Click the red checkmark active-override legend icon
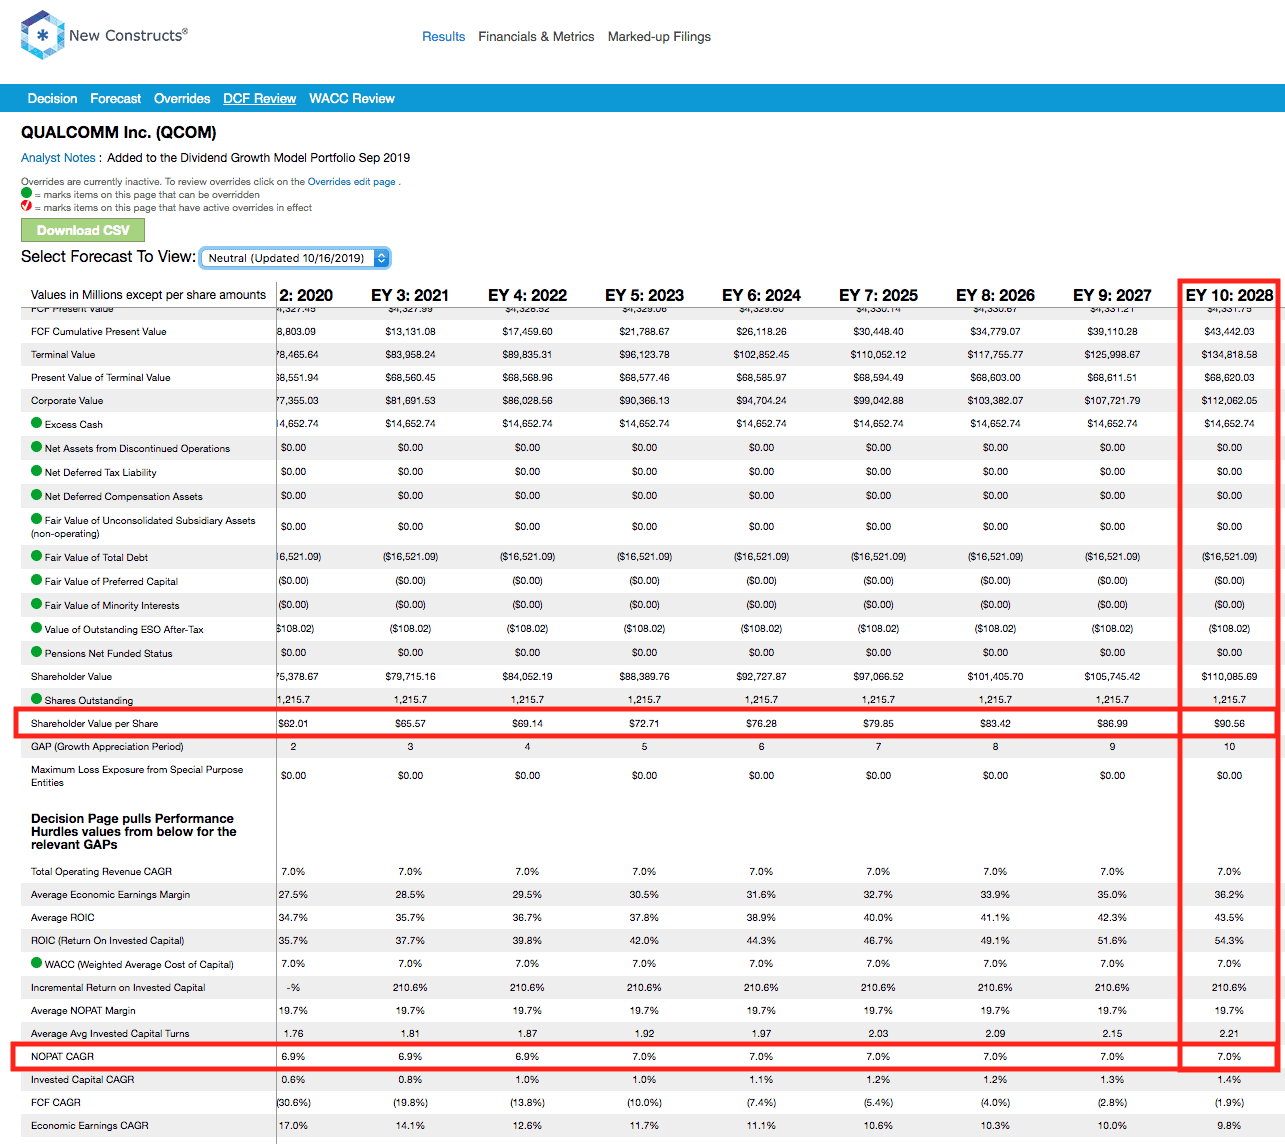The height and width of the screenshot is (1144, 1285). pyautogui.click(x=26, y=206)
